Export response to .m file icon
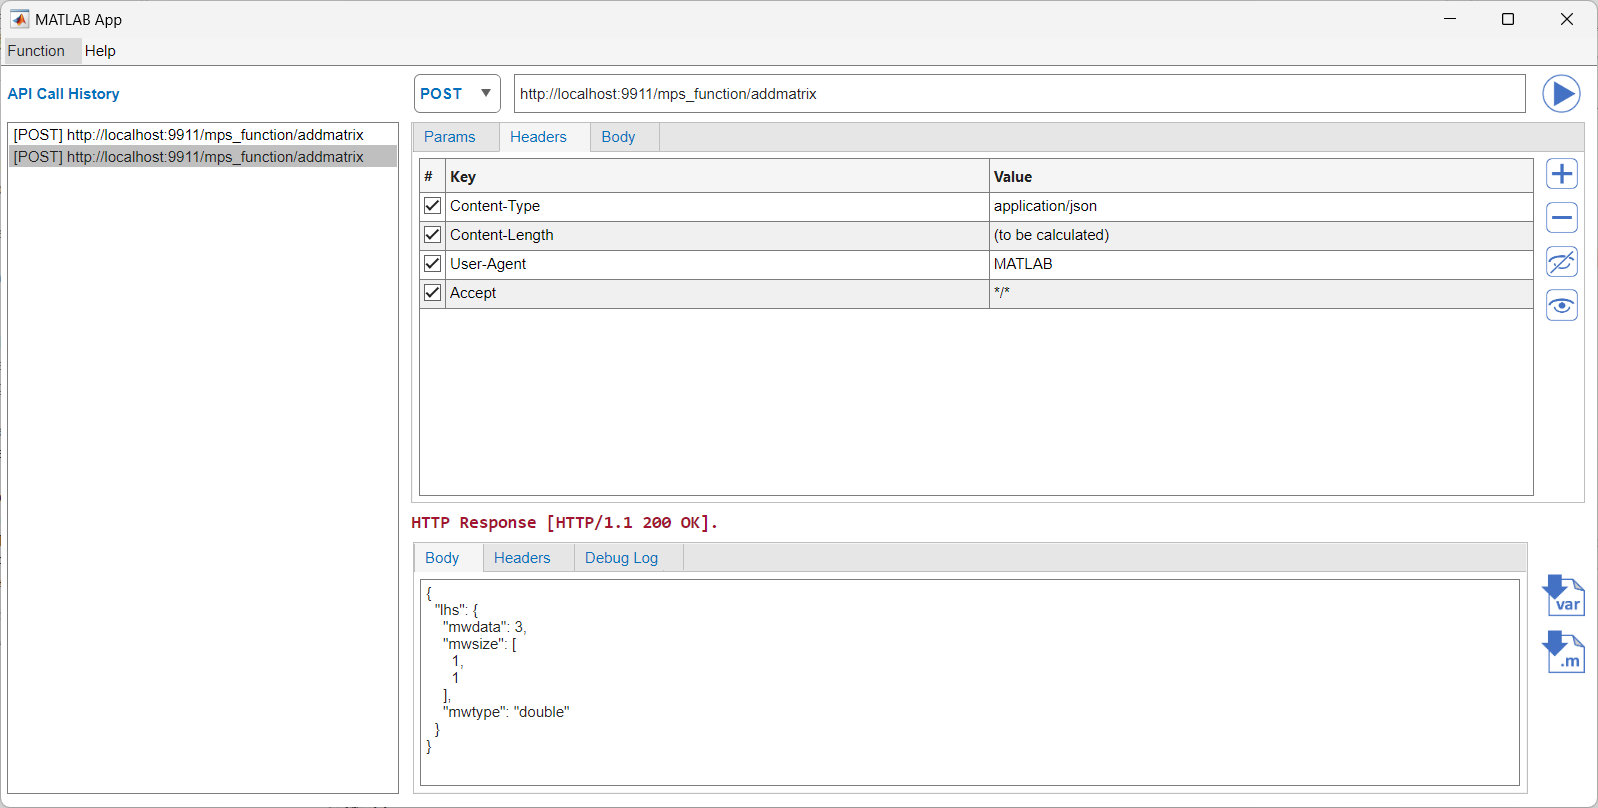This screenshot has height=808, width=1598. (x=1564, y=652)
